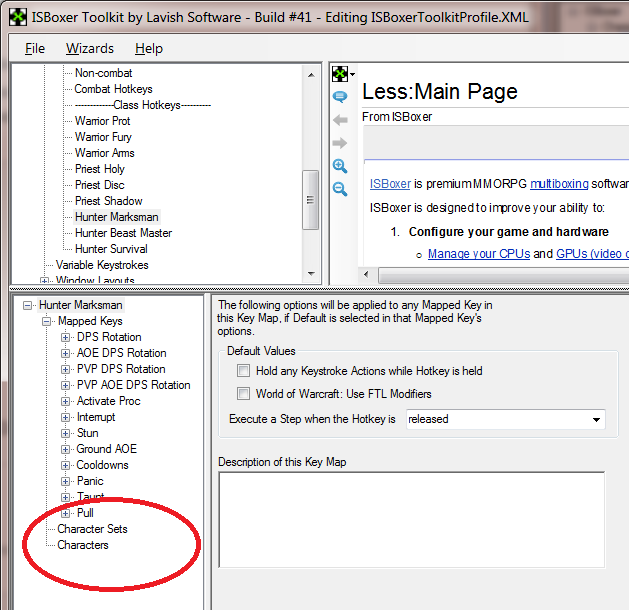Screen dimensions: 629x610
Task: Go back with the left arrow icon
Action: (x=340, y=120)
